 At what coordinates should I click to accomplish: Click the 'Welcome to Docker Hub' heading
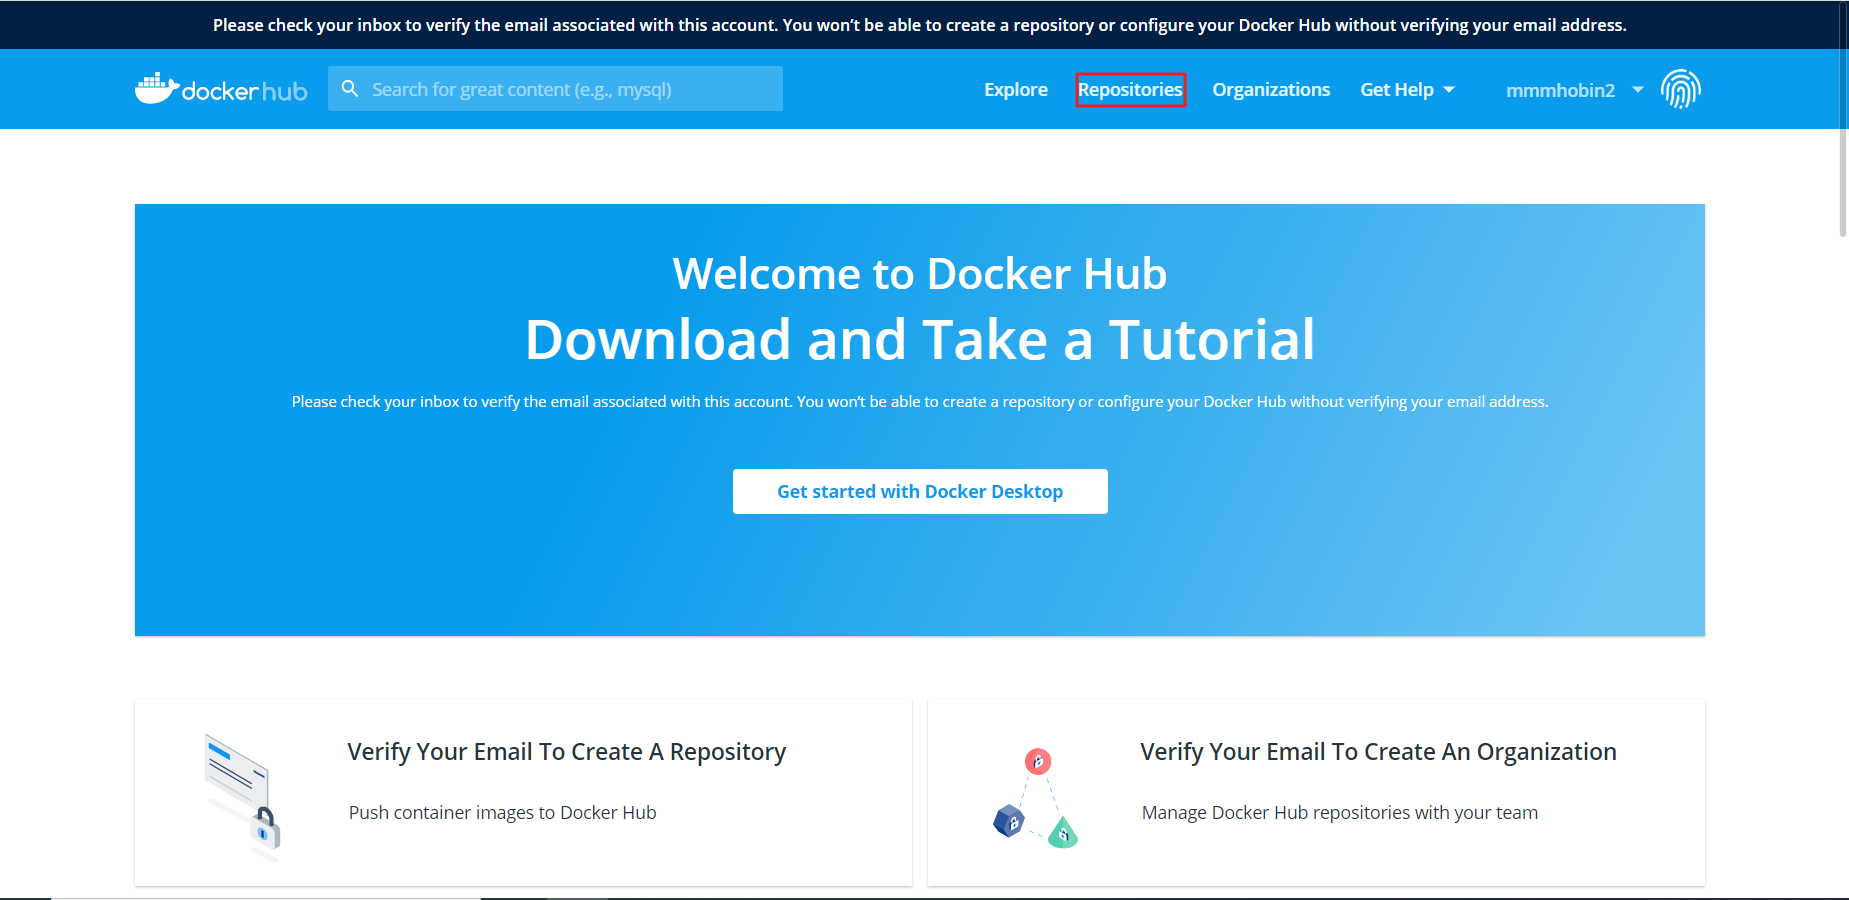pyautogui.click(x=920, y=274)
